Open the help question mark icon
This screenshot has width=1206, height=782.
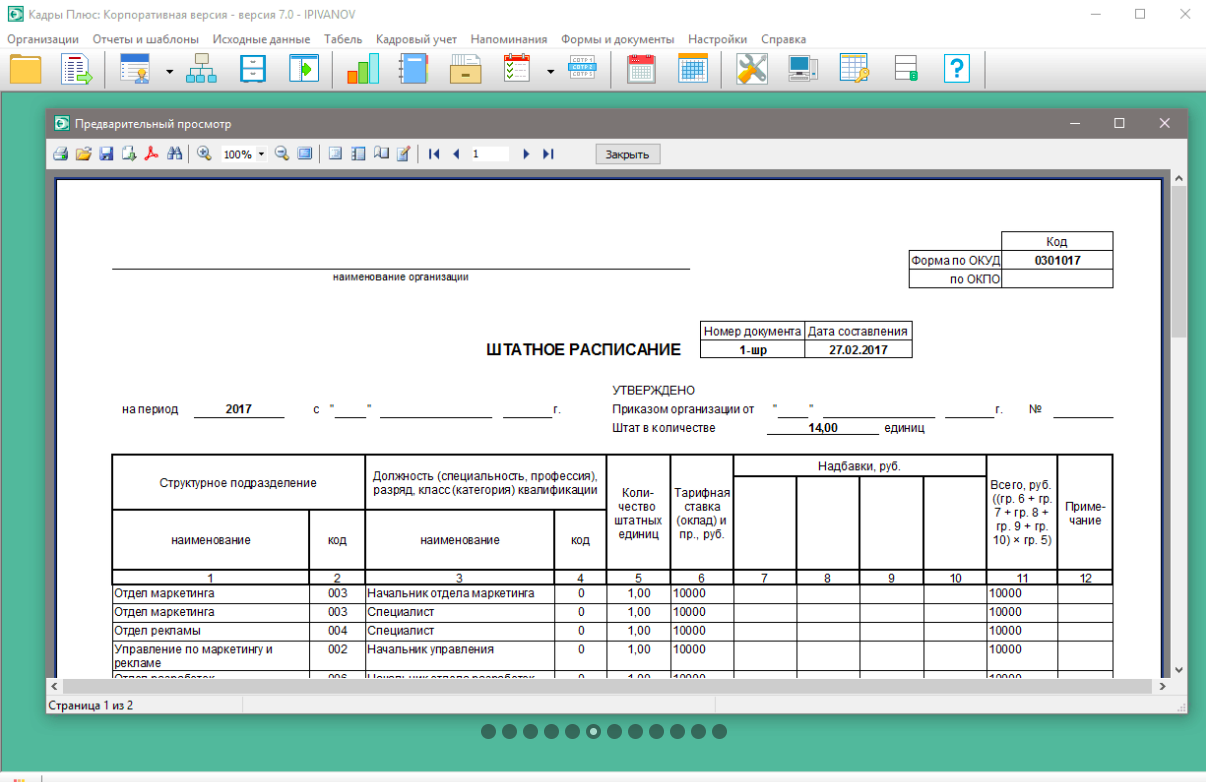point(957,69)
